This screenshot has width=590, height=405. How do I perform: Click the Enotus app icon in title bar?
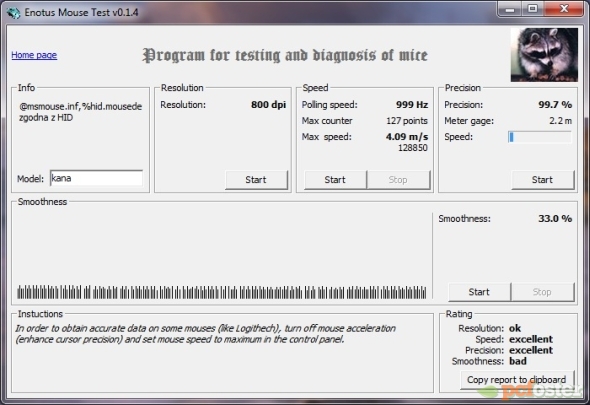(x=14, y=13)
